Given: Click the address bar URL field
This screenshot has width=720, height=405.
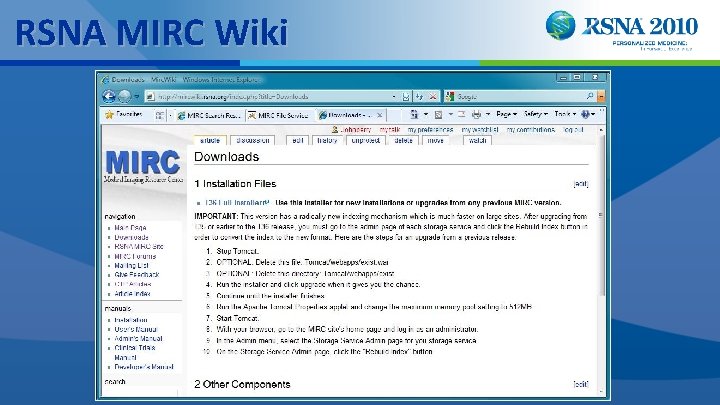Looking at the screenshot, I should pyautogui.click(x=271, y=96).
